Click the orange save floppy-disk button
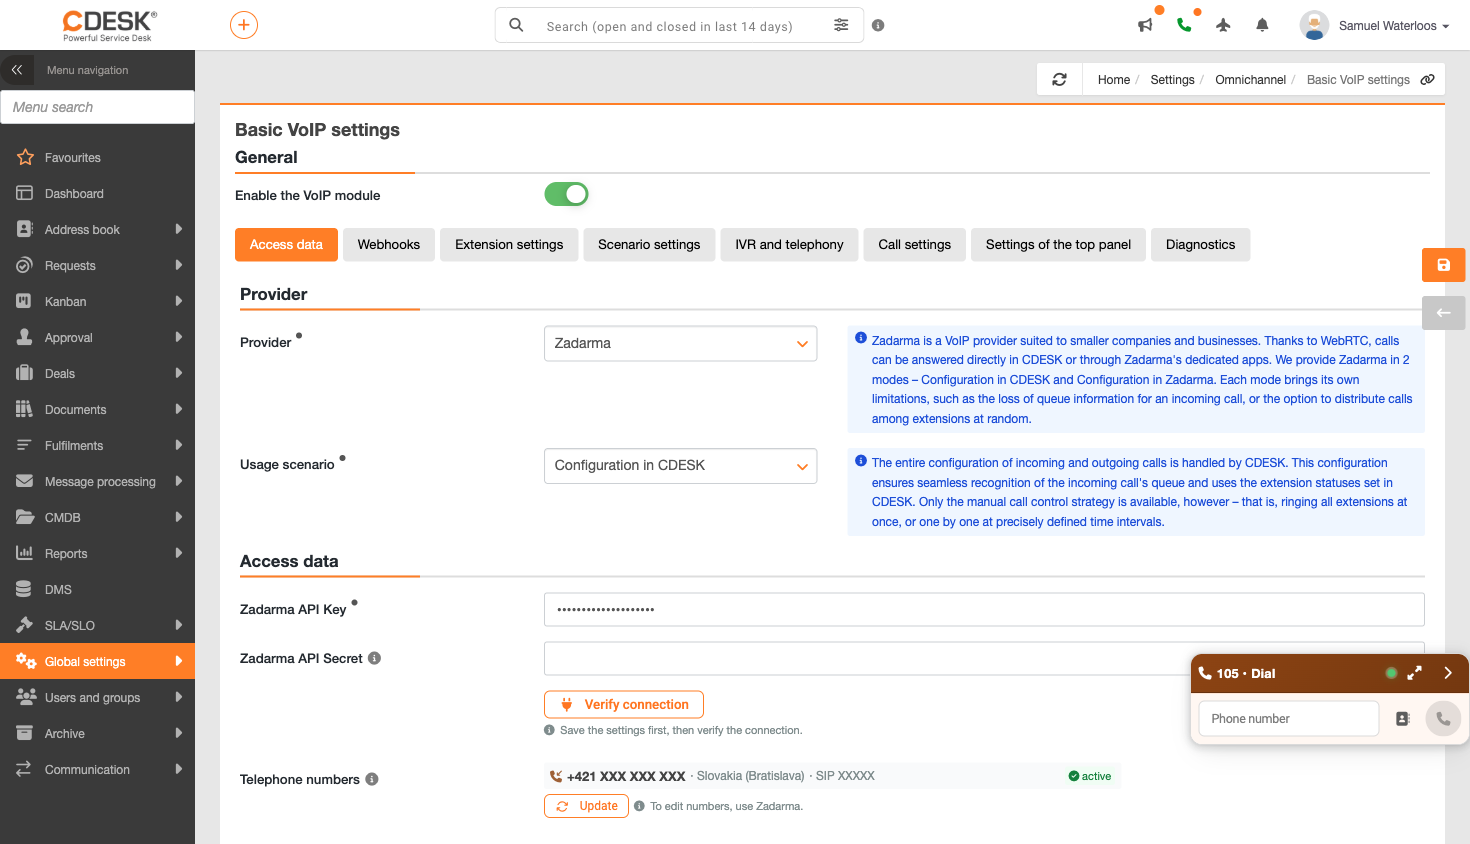1470x844 pixels. pyautogui.click(x=1443, y=265)
